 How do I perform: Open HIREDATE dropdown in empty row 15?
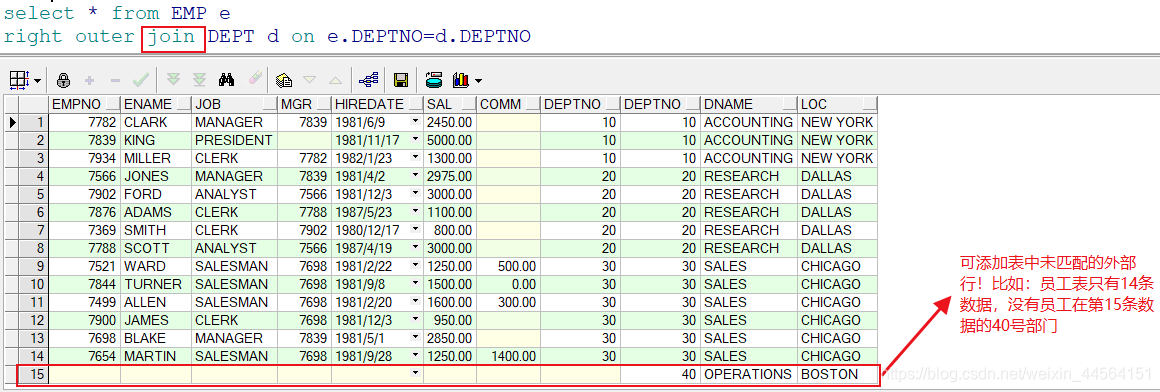coord(415,374)
